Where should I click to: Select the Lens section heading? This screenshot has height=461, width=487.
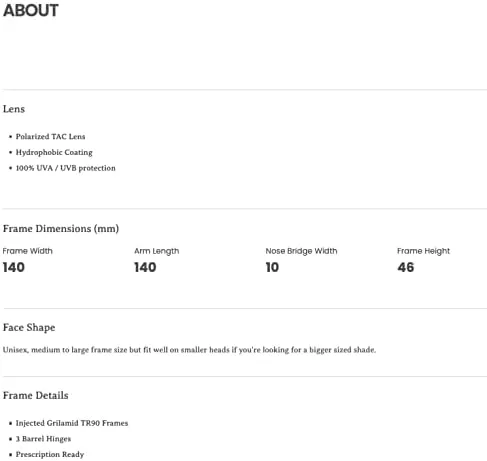tap(14, 109)
